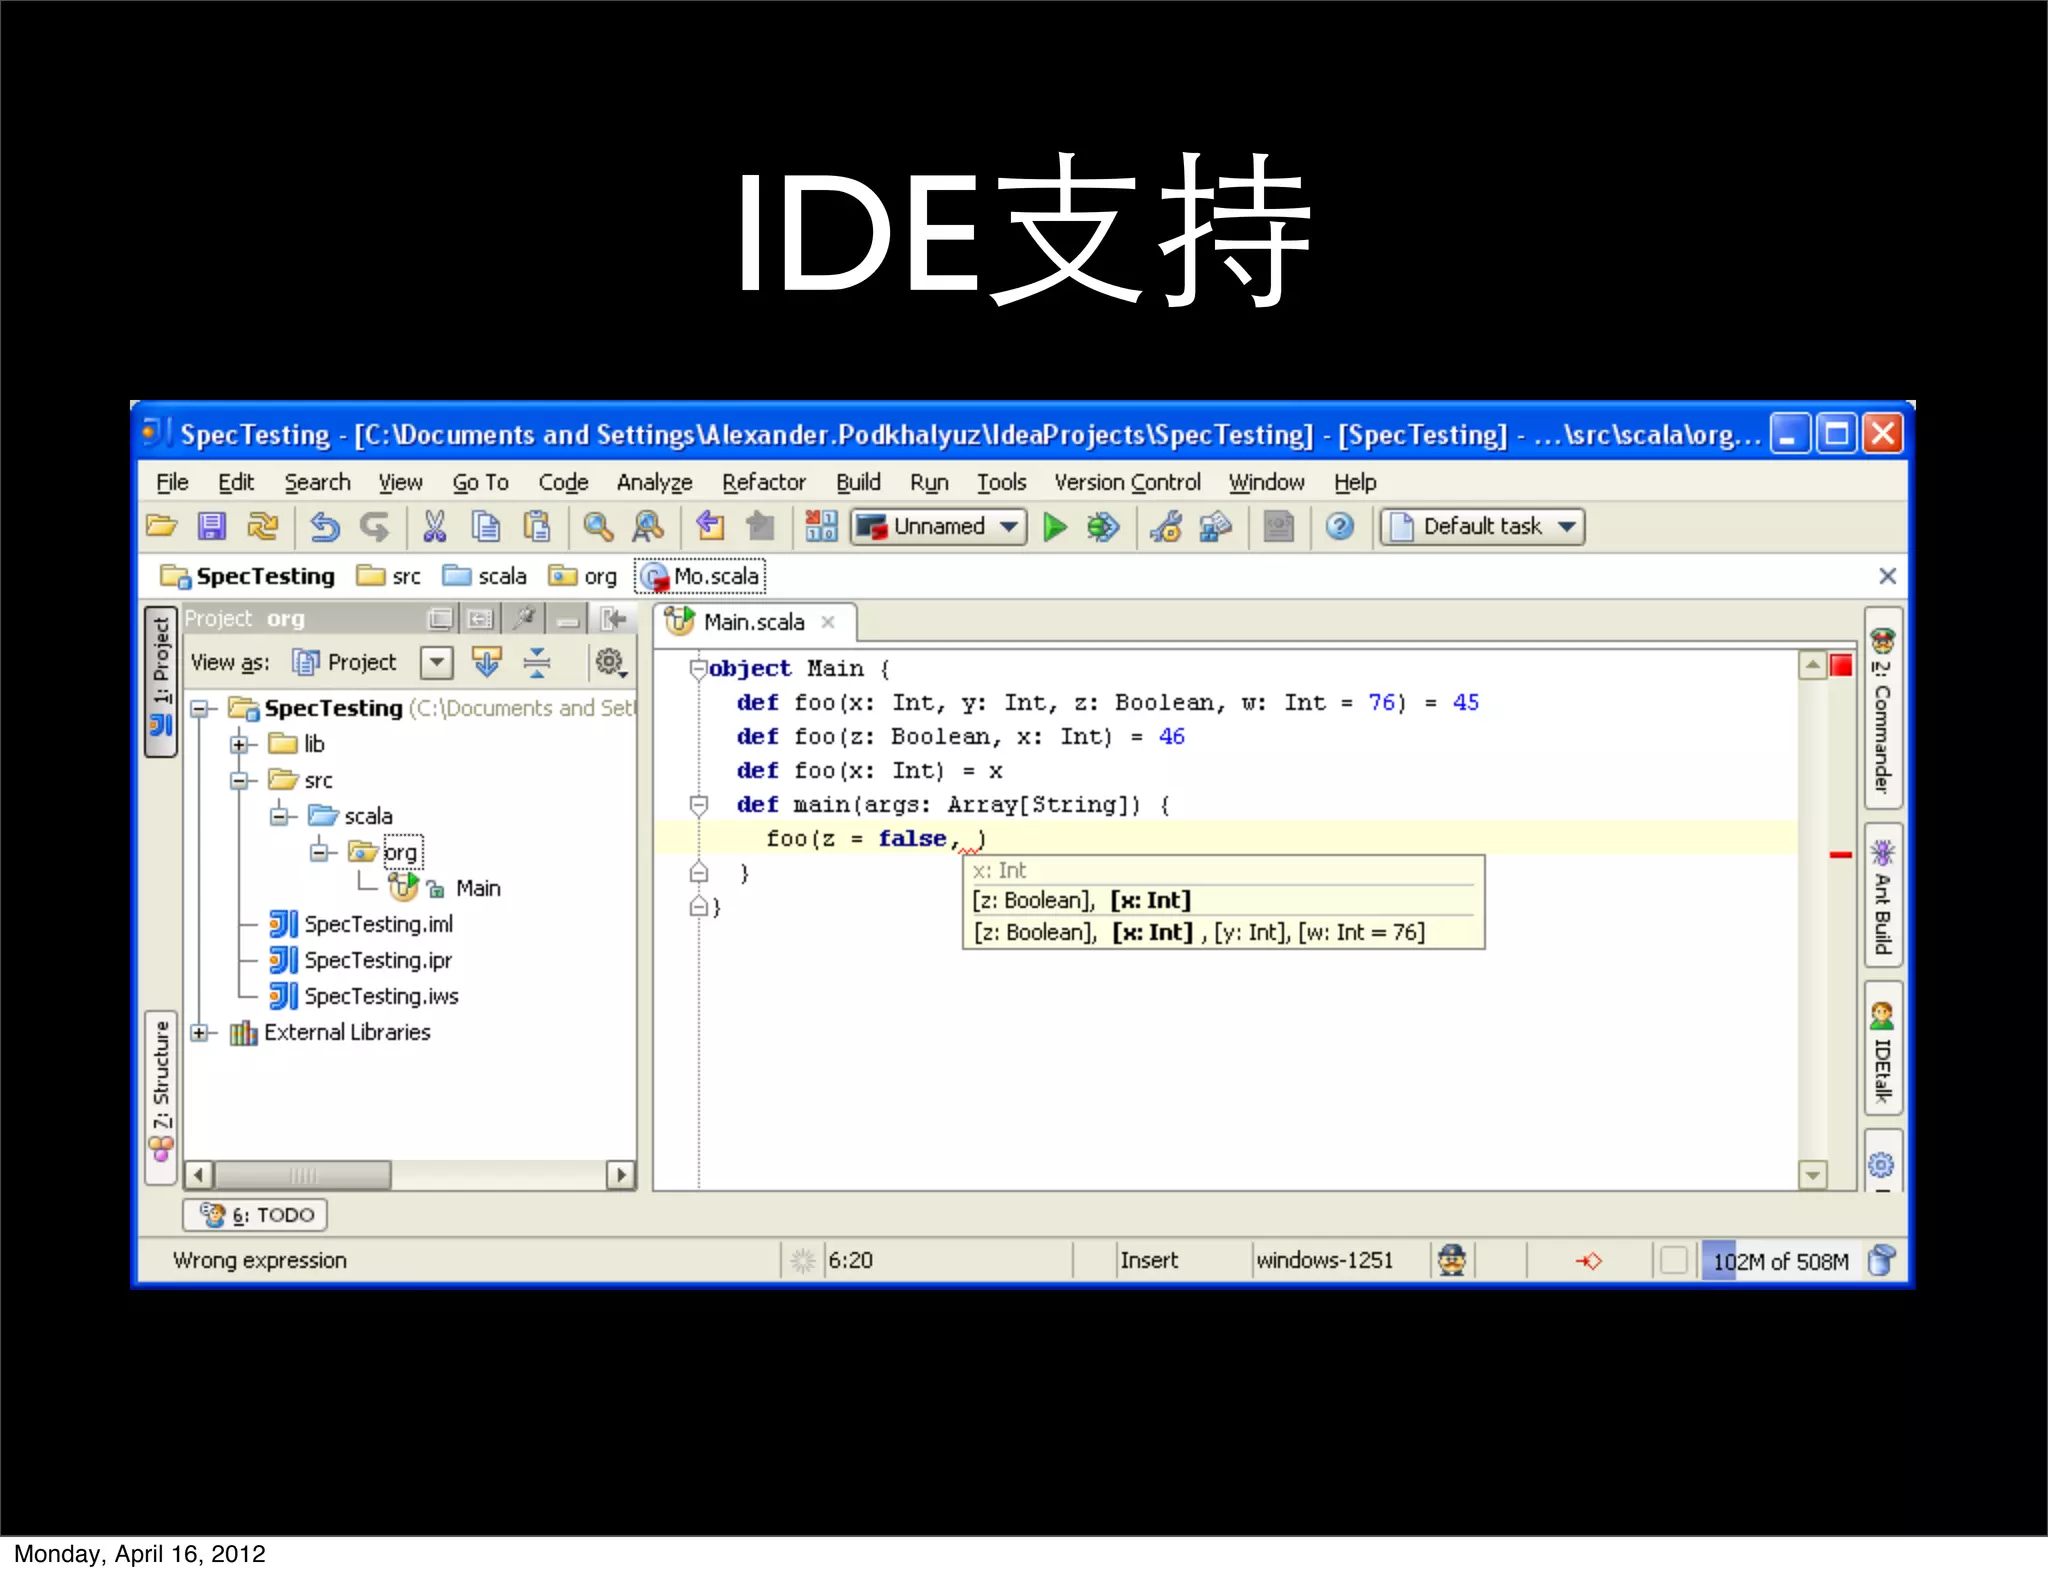Expand External Libraries node
The height and width of the screenshot is (1576, 2048).
200,1033
